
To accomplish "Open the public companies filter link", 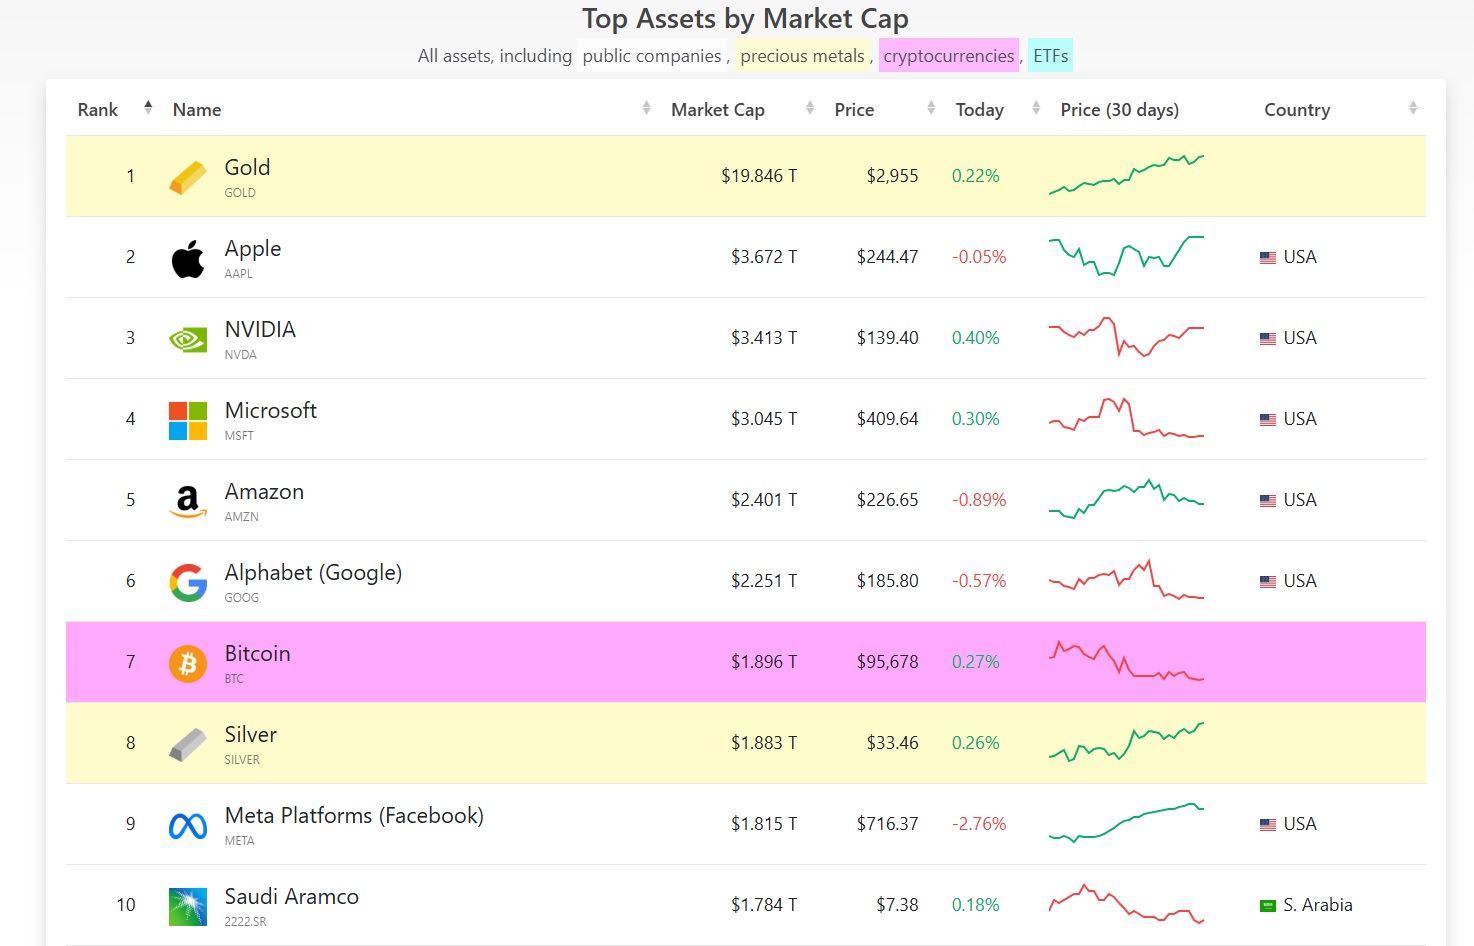I will coord(652,56).
